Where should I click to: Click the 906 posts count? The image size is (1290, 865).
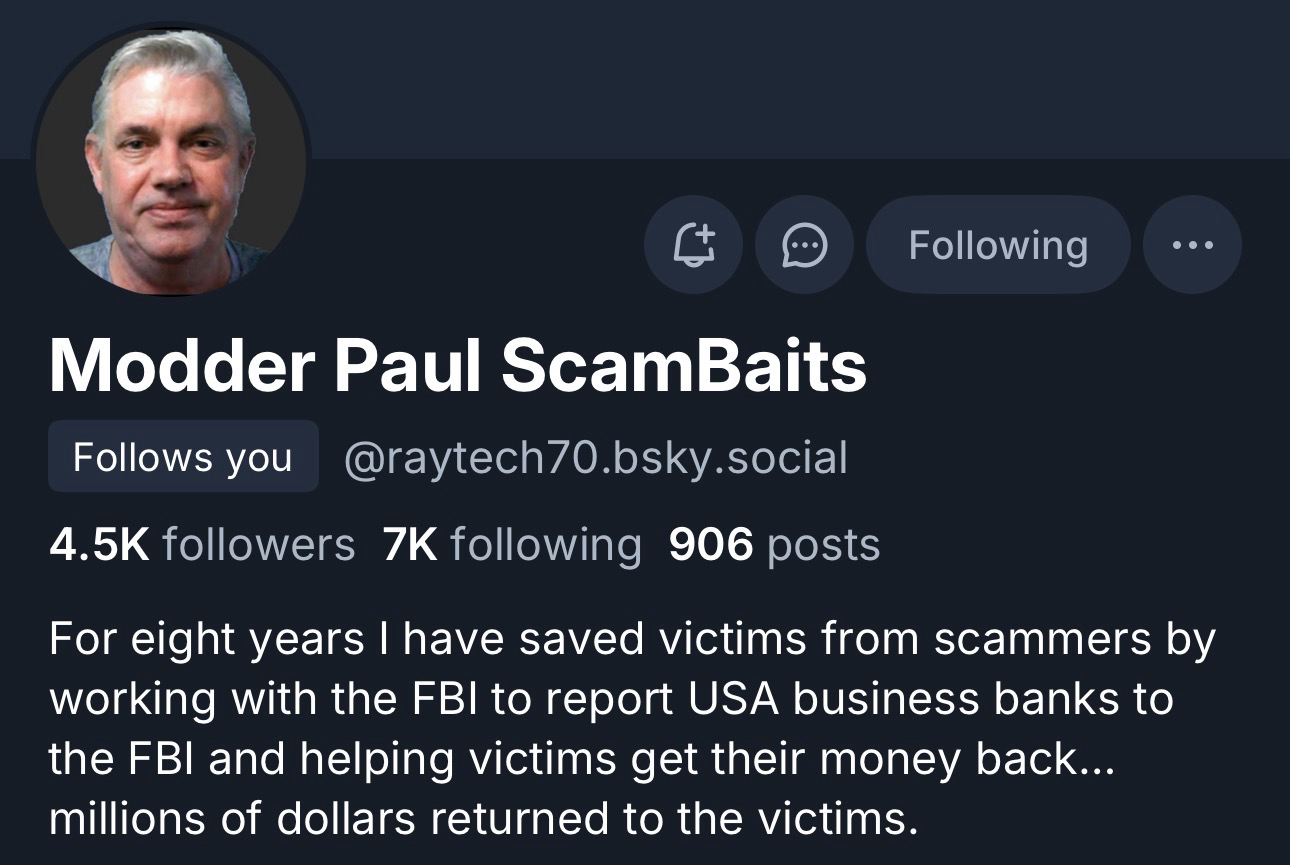(x=774, y=545)
